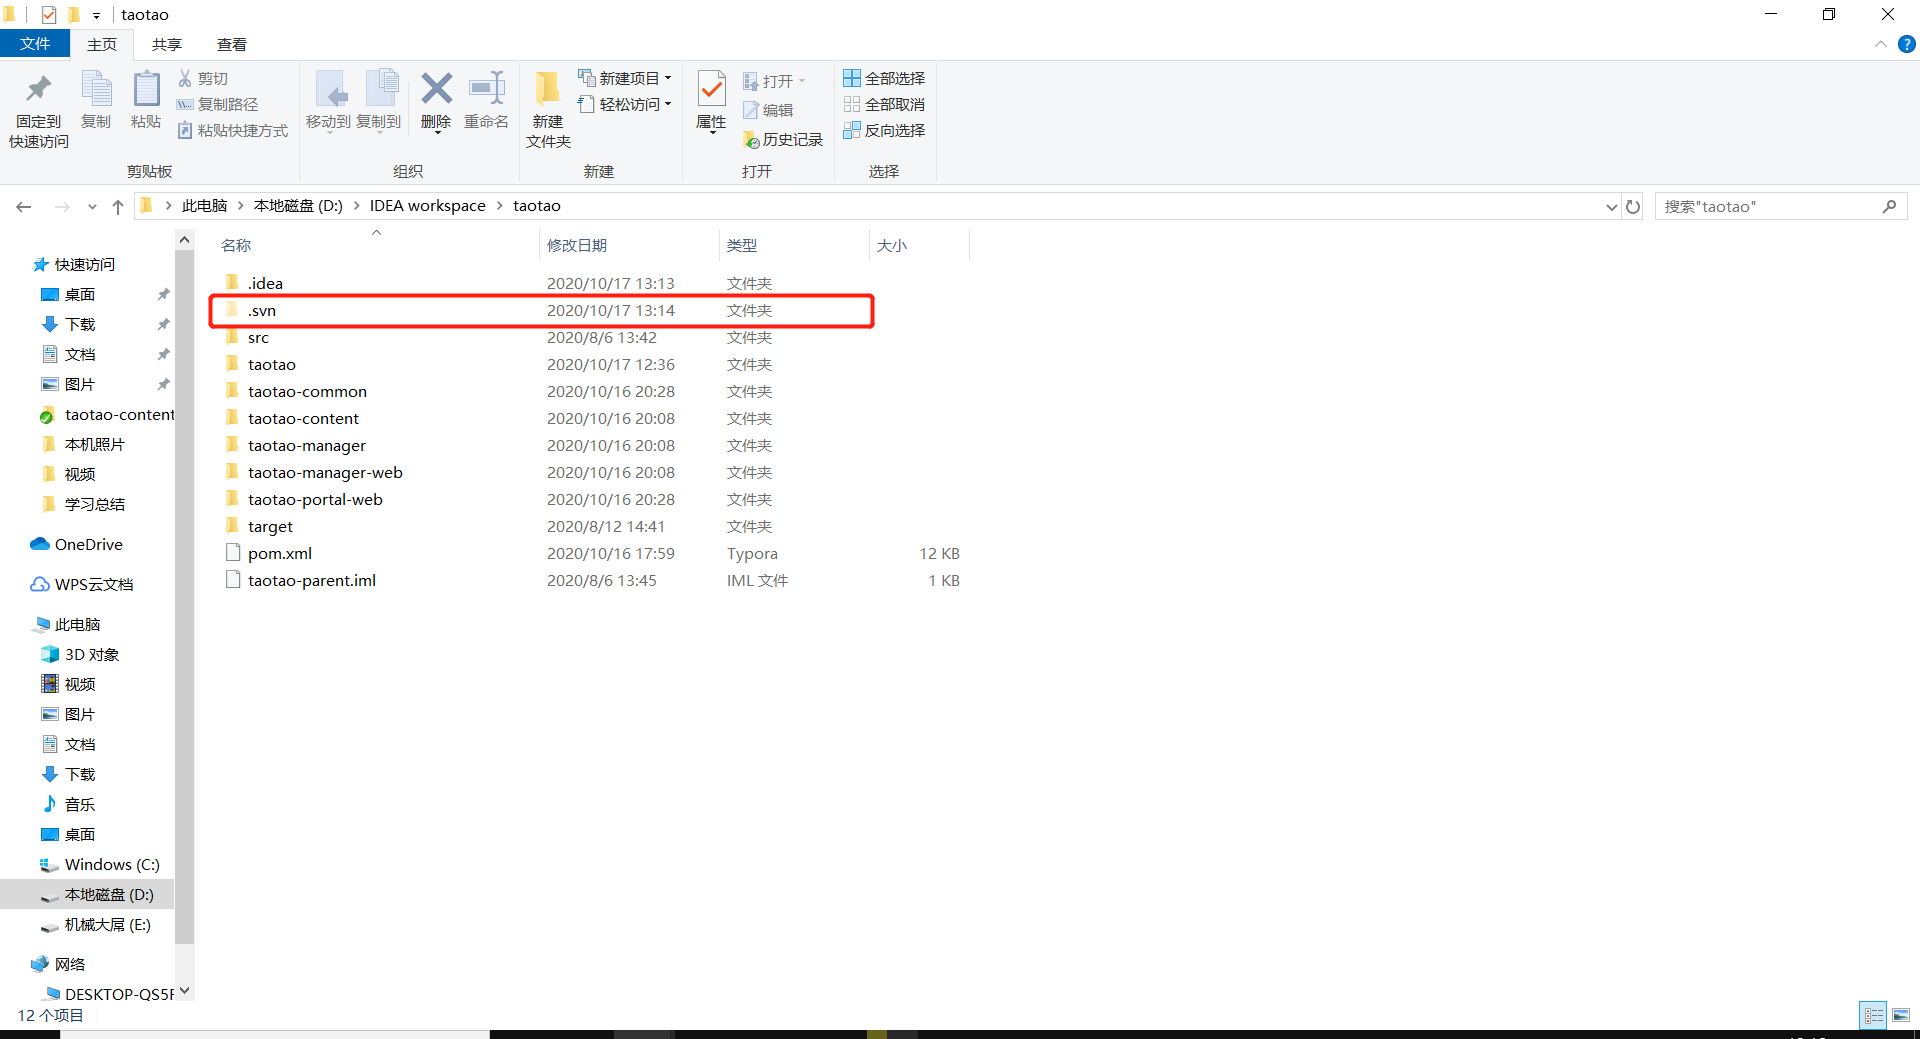This screenshot has height=1039, width=1920.
Task: Expand the Open button dropdown
Action: pos(802,81)
